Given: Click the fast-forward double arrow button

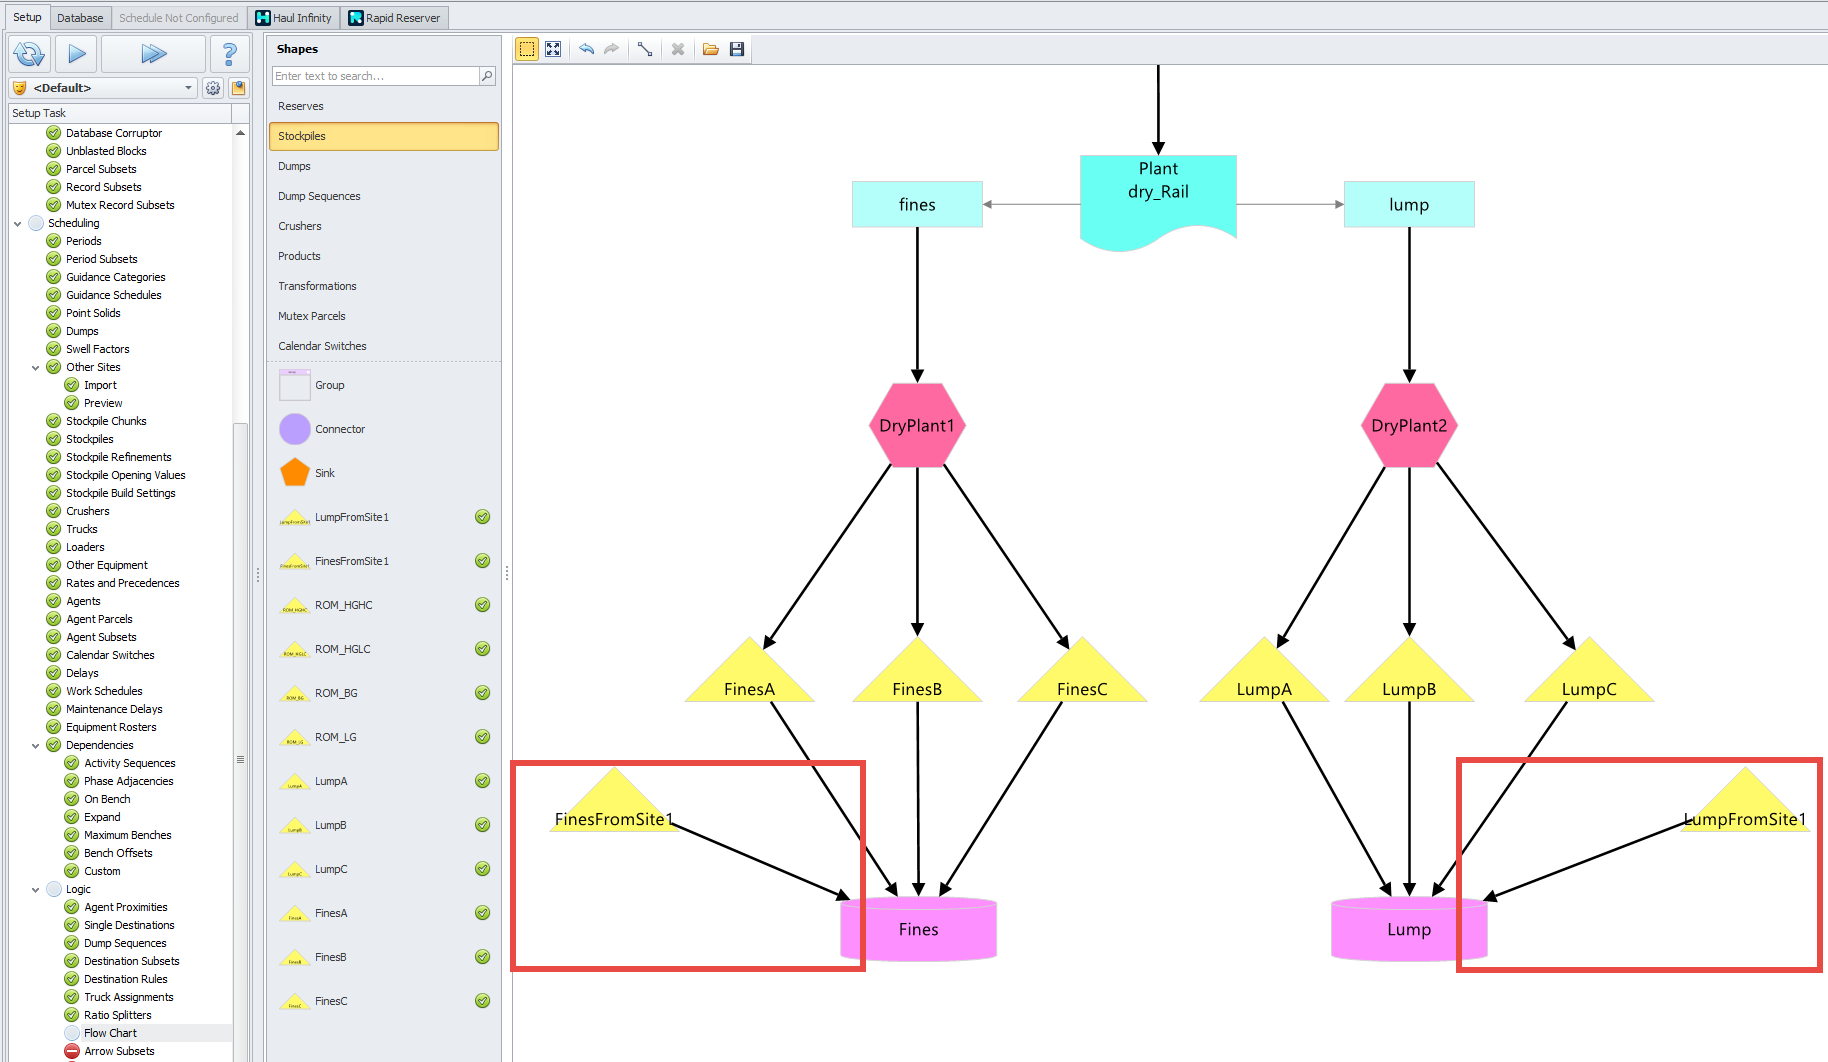Looking at the screenshot, I should pyautogui.click(x=153, y=54).
